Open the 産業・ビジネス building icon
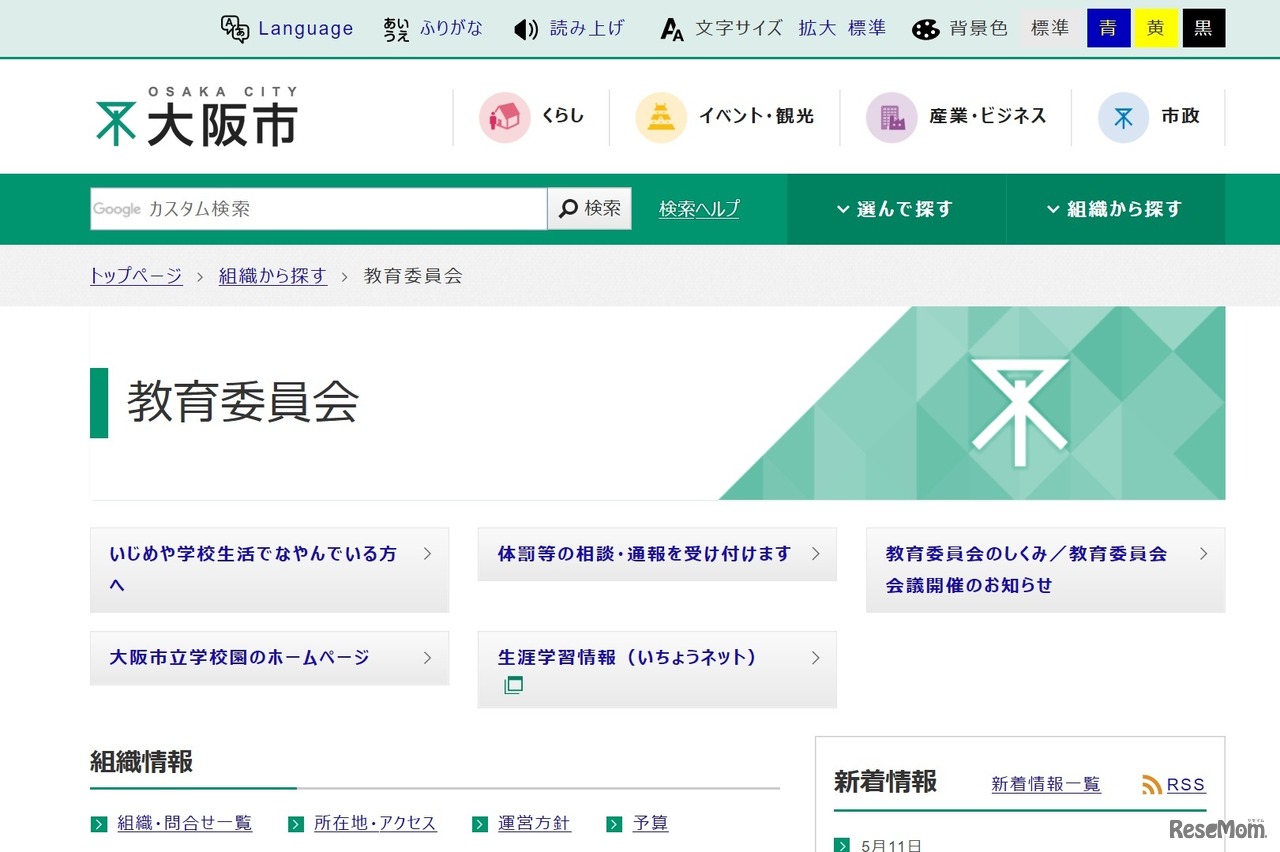The image size is (1280, 852). click(891, 117)
